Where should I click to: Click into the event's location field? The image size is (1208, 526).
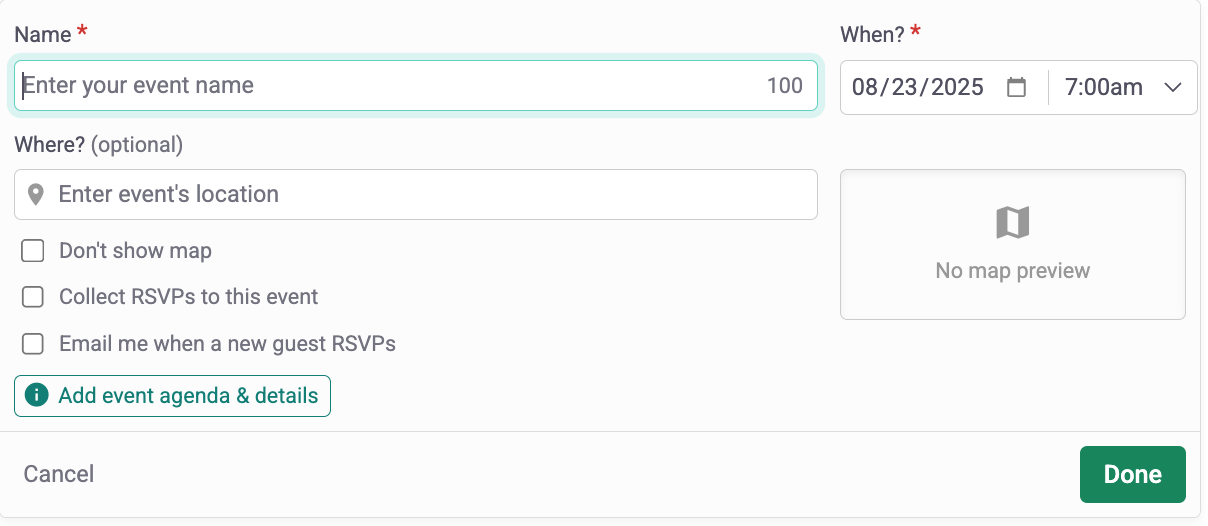(x=416, y=194)
